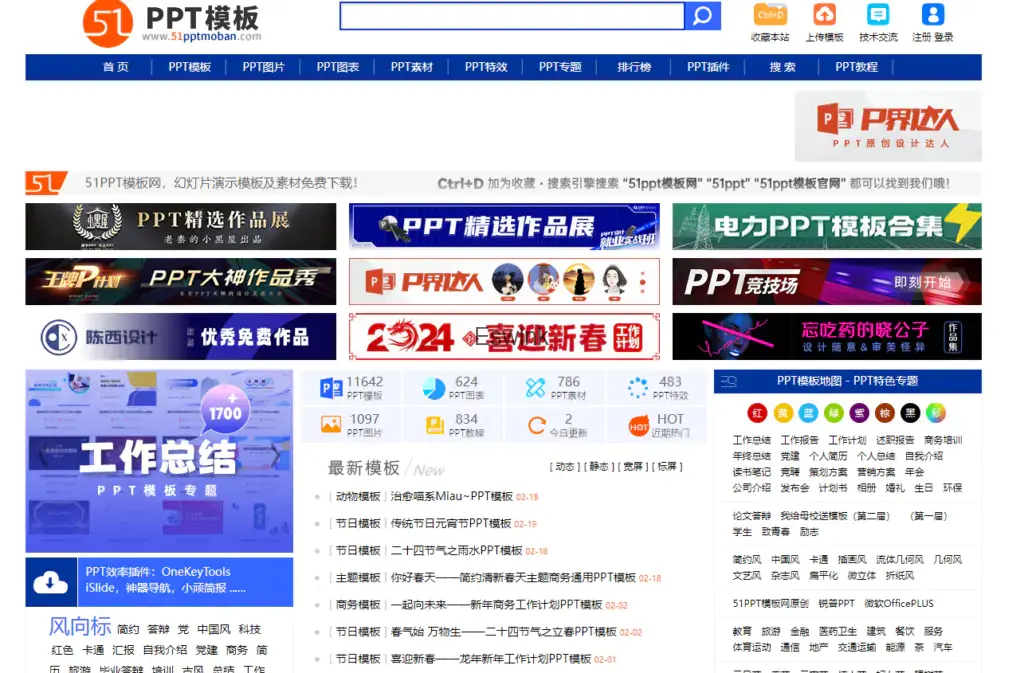Open the 治愈喵系Miau~PPT模板 link
The image size is (1024, 673).
coord(451,497)
